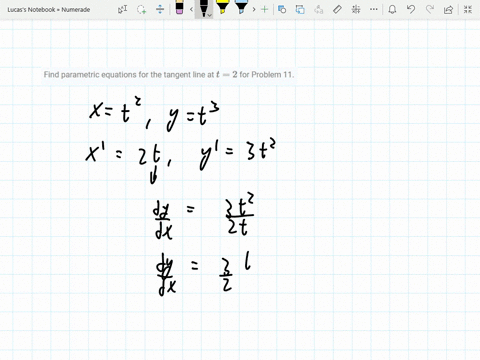Open notifications bell

[x=392, y=9]
